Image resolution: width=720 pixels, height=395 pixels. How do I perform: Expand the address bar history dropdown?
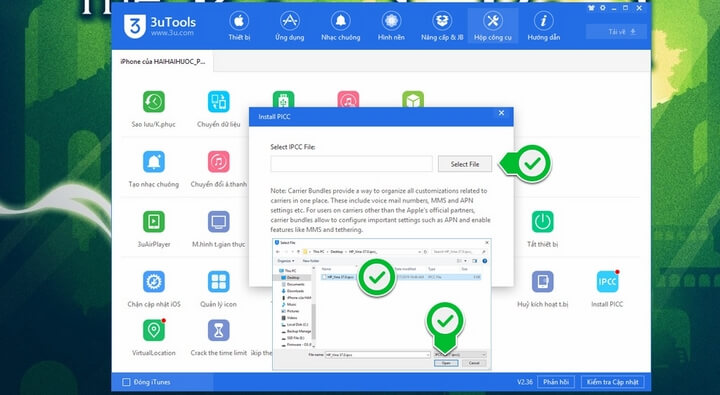[419, 252]
